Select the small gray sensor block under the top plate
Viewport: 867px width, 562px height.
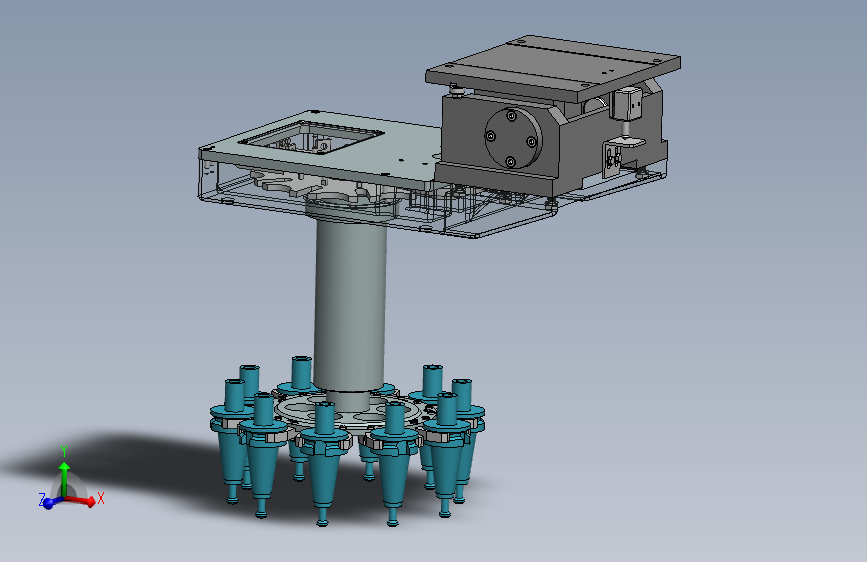[x=627, y=103]
